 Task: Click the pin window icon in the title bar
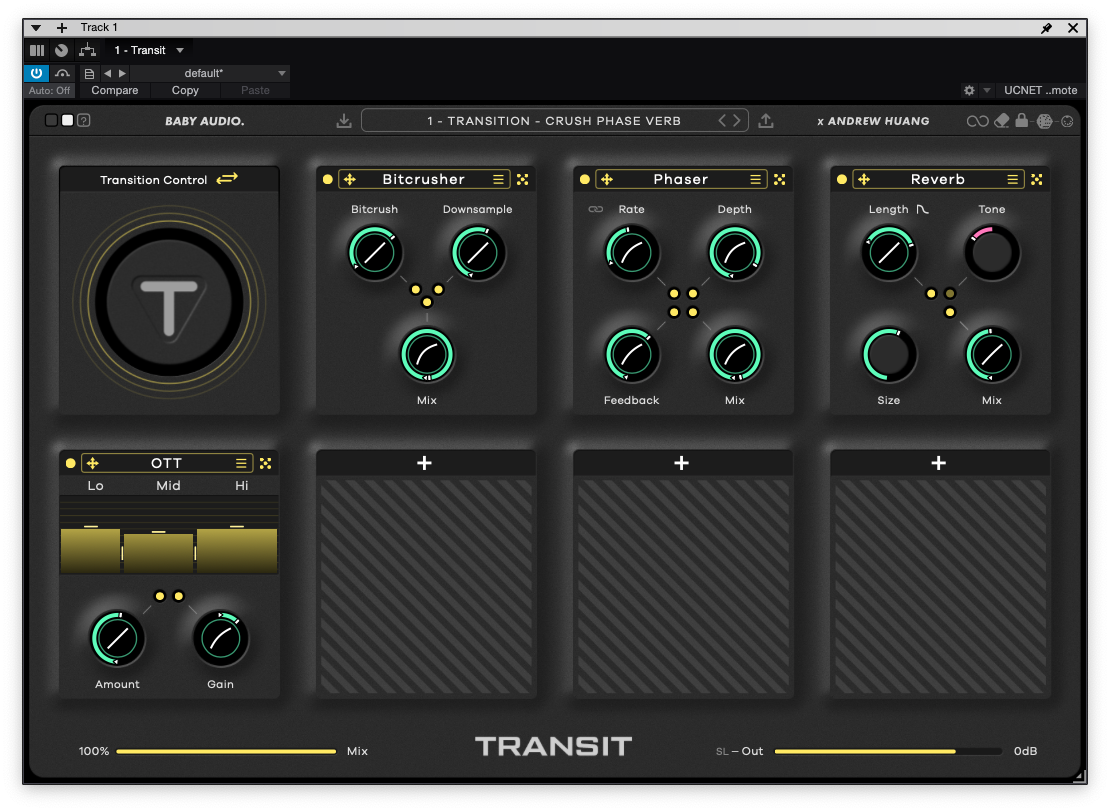1046,28
